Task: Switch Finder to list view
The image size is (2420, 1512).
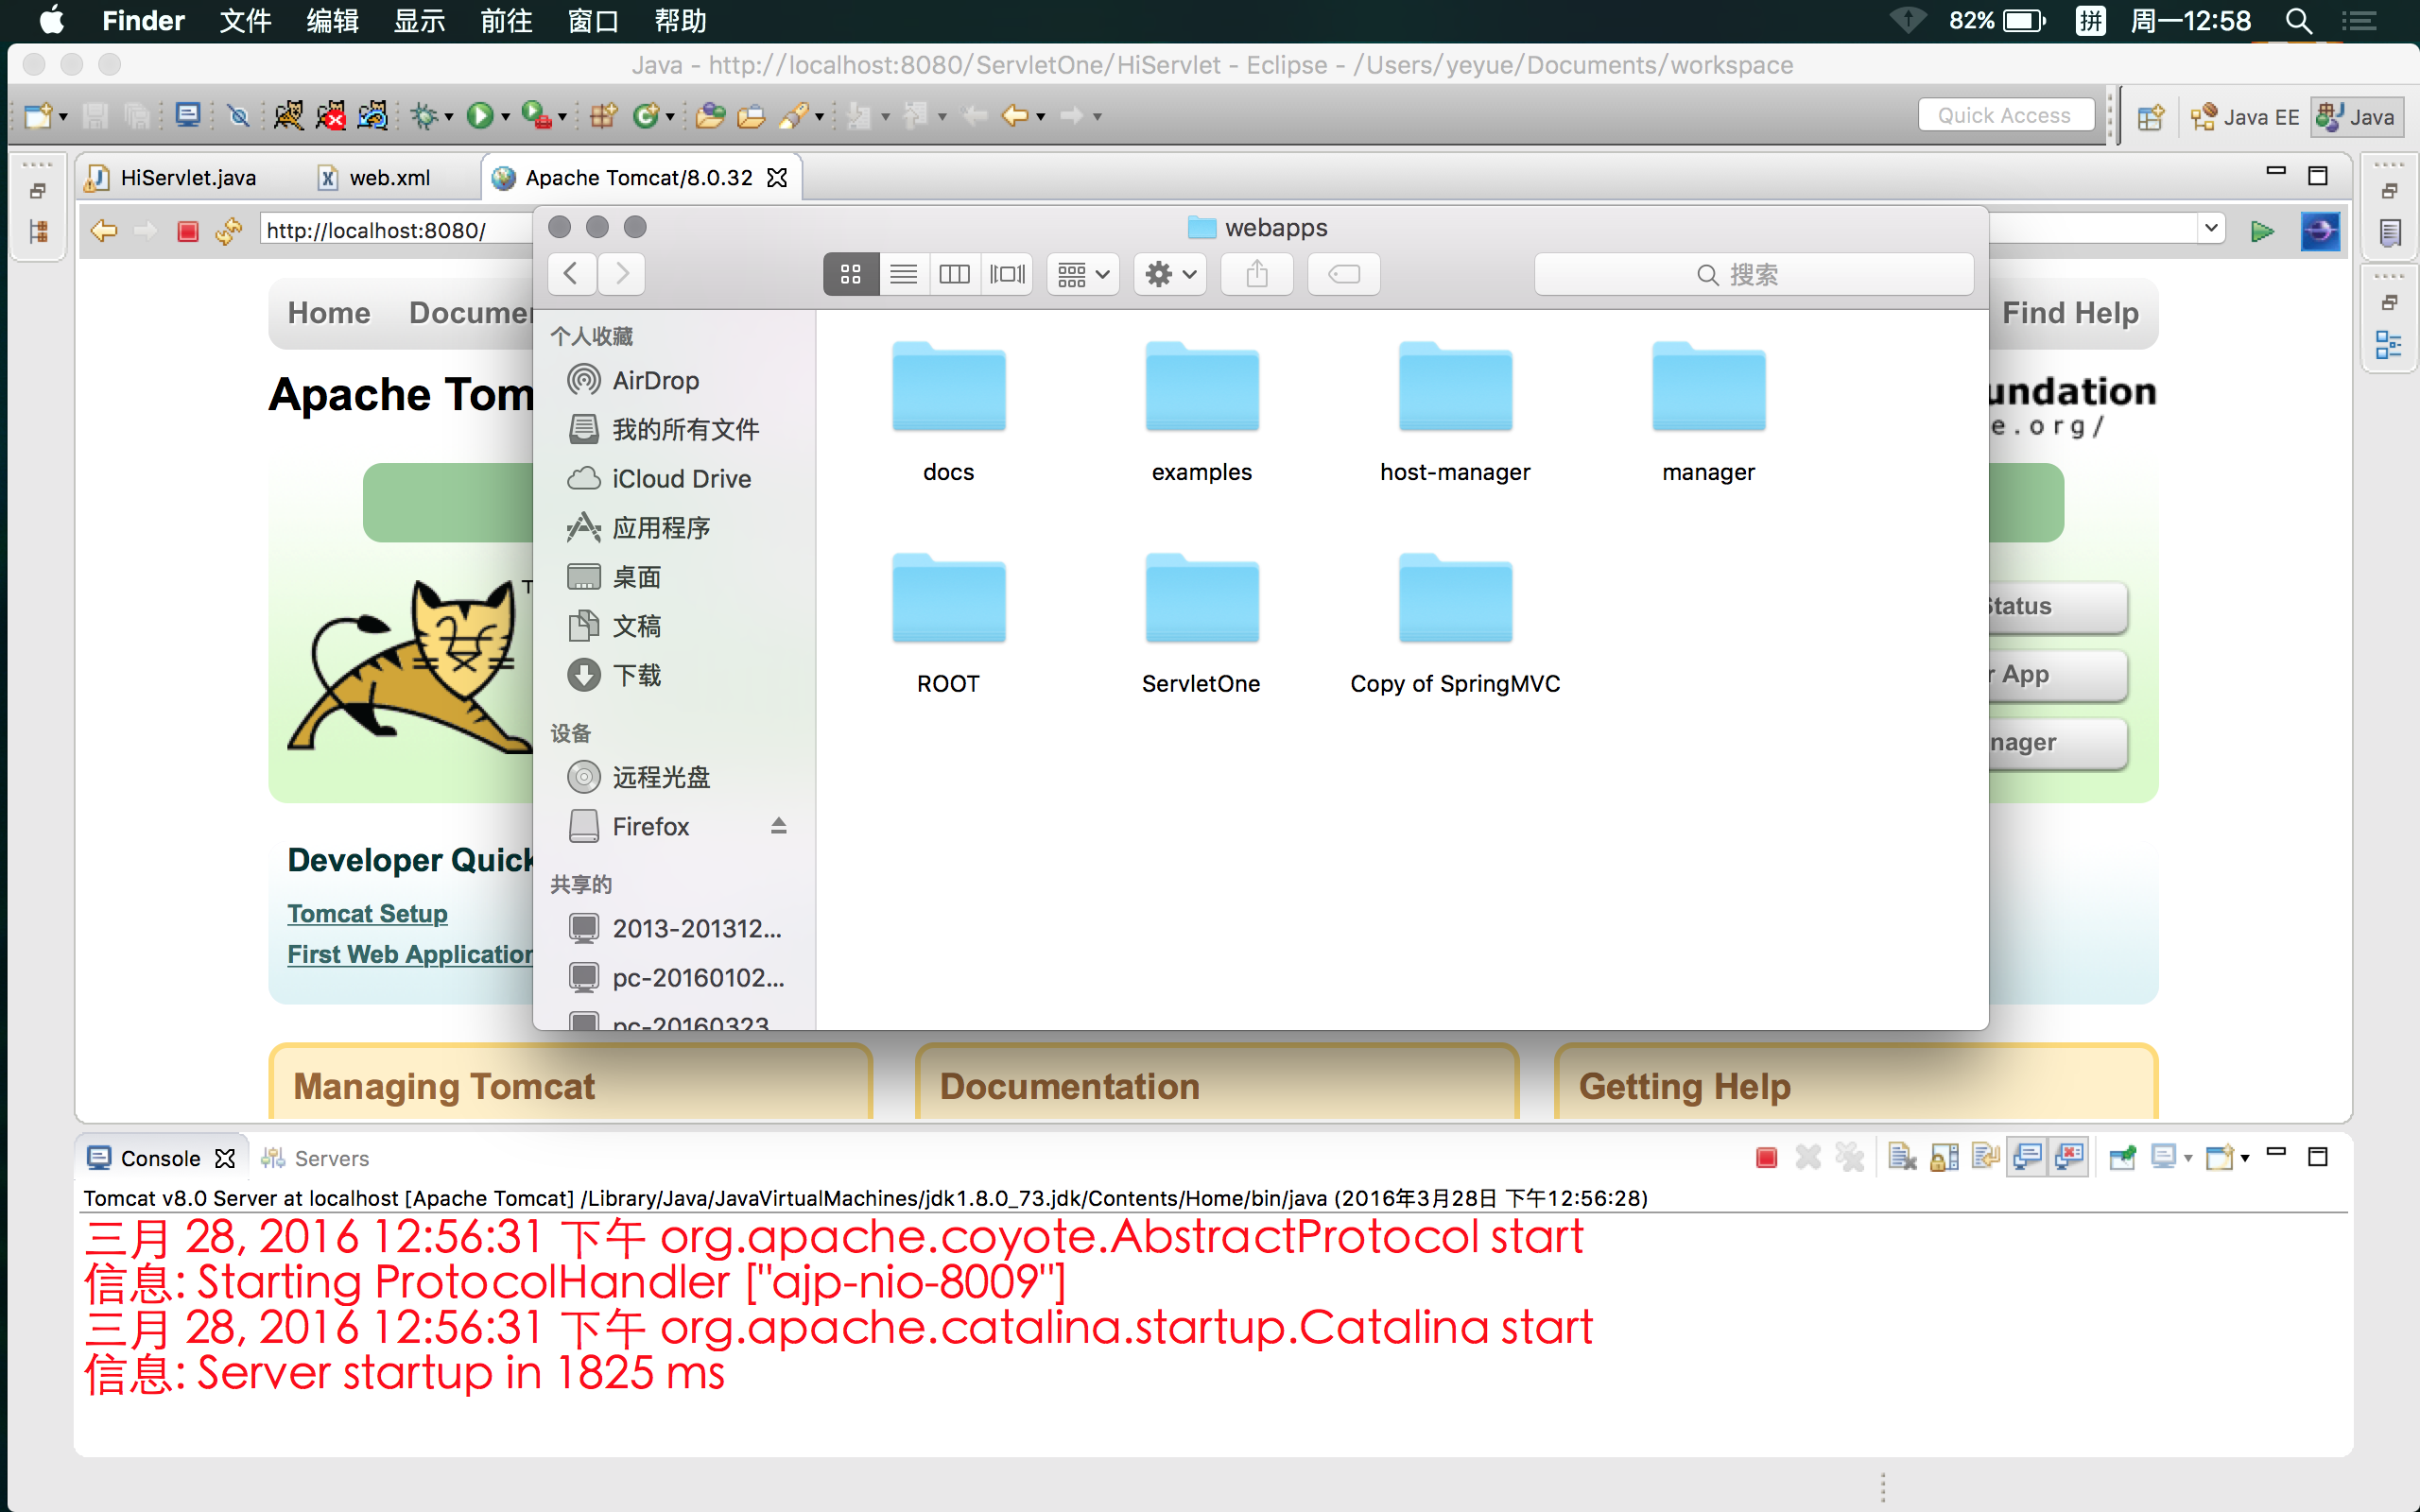Action: 903,274
